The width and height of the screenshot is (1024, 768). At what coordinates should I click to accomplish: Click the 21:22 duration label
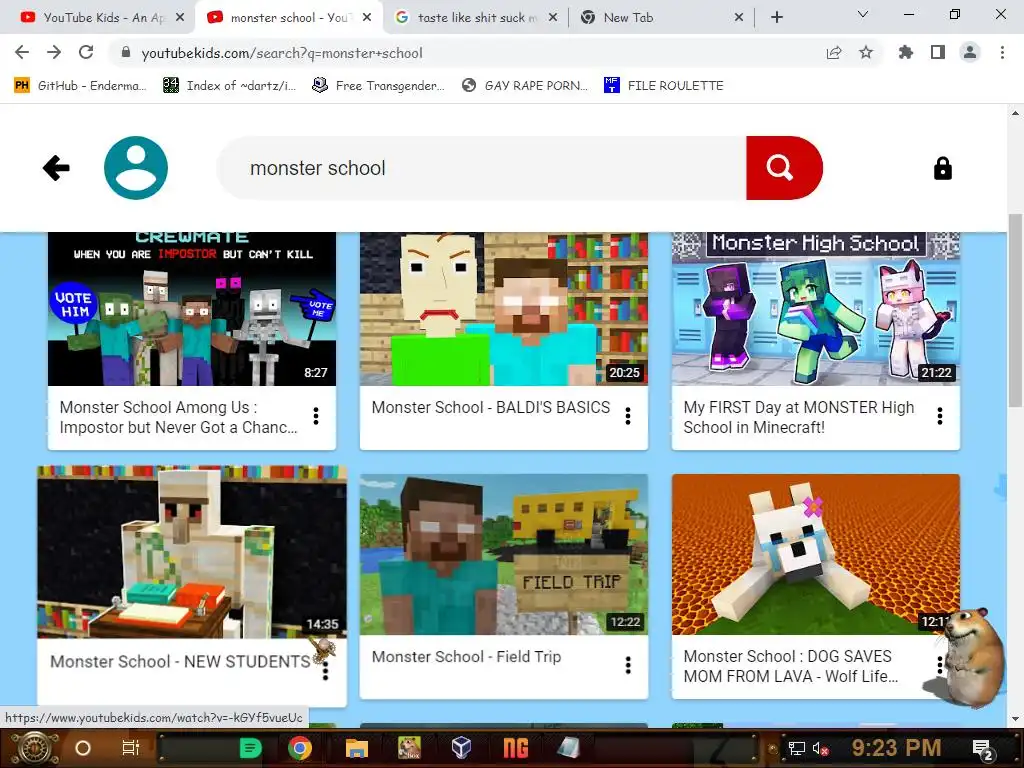(936, 372)
